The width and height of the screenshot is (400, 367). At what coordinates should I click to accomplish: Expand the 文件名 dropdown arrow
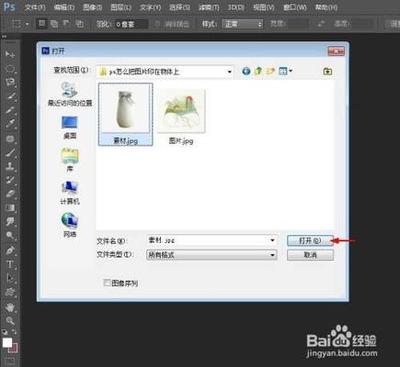[272, 240]
